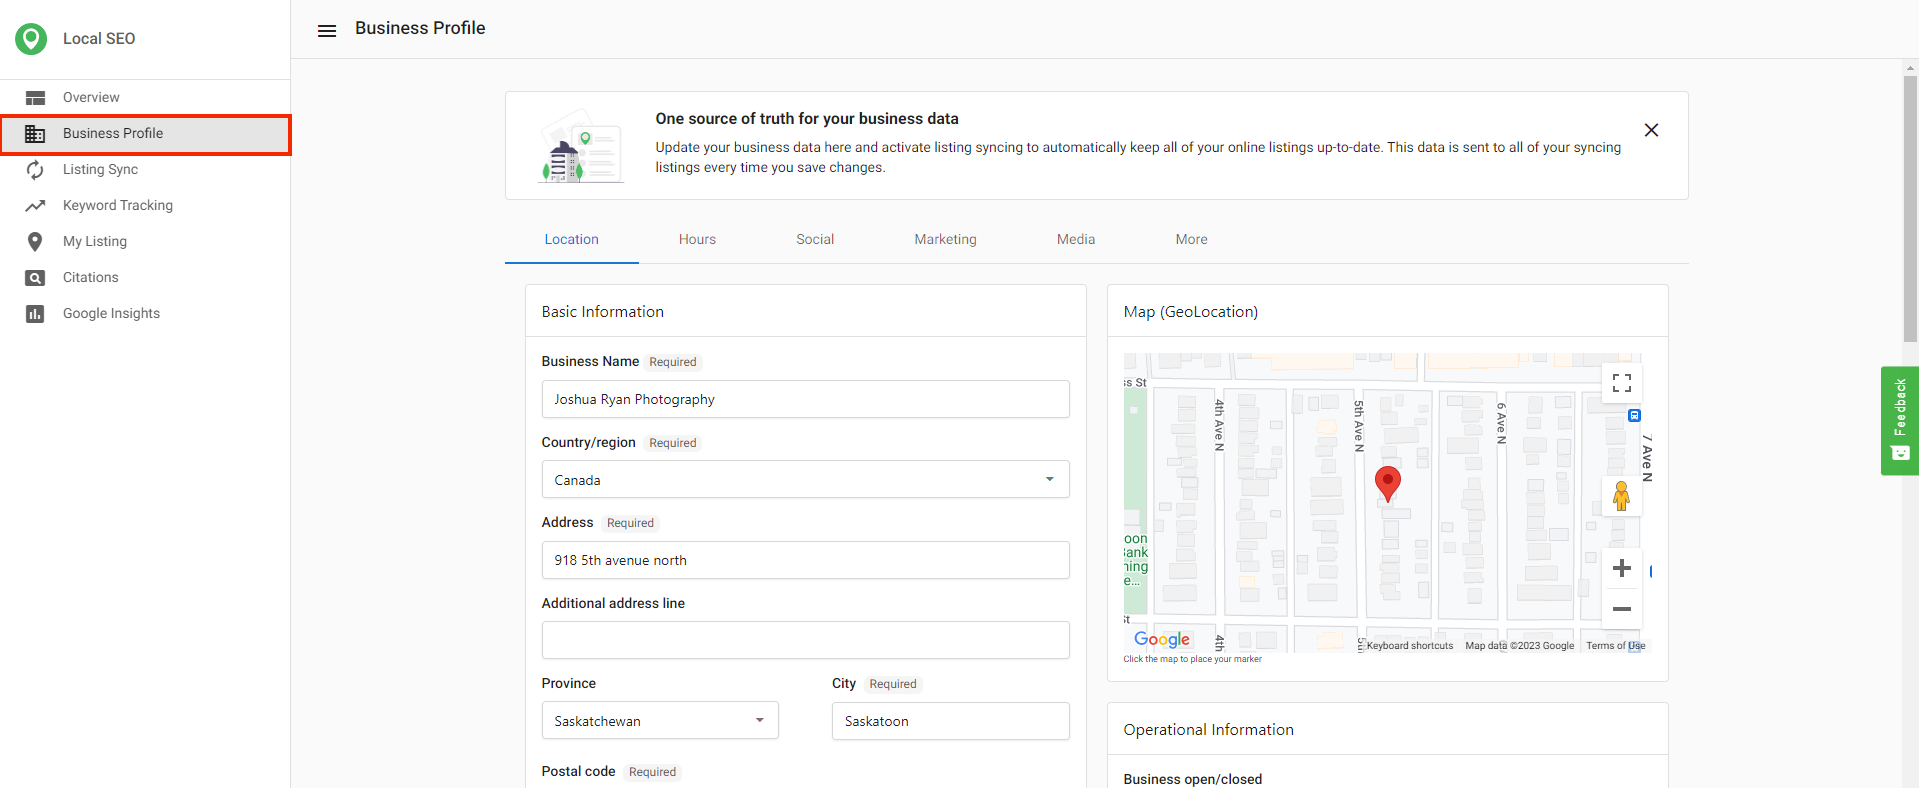This screenshot has height=788, width=1919.
Task: Open the Feedback side button
Action: (1899, 420)
